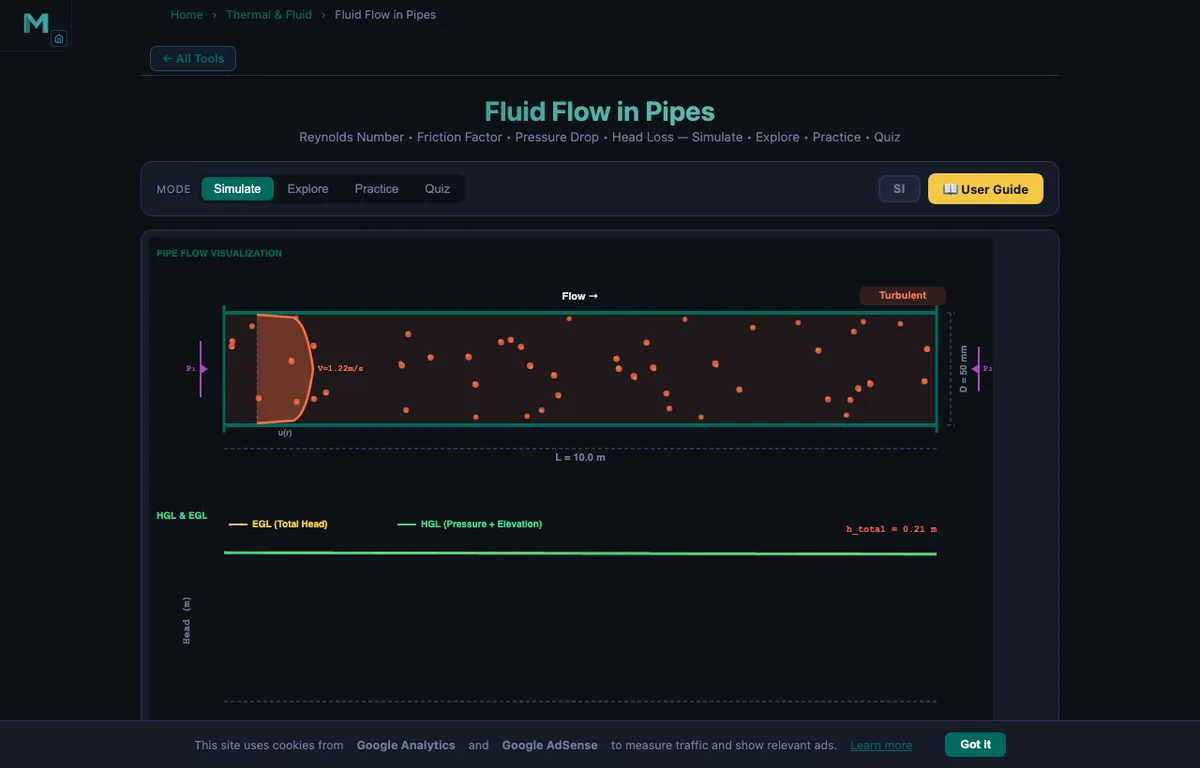Open the Home breadcrumb link

click(x=187, y=15)
